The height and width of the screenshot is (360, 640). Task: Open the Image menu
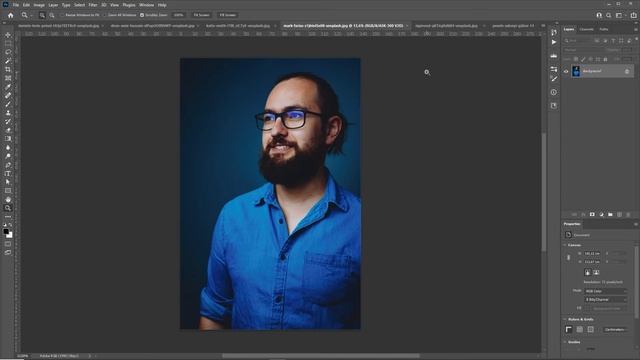click(x=39, y=5)
